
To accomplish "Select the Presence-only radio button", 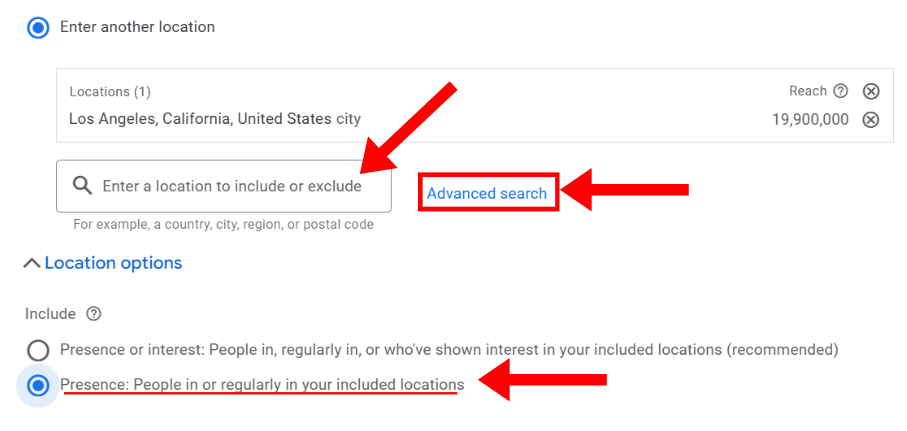I will [x=38, y=385].
